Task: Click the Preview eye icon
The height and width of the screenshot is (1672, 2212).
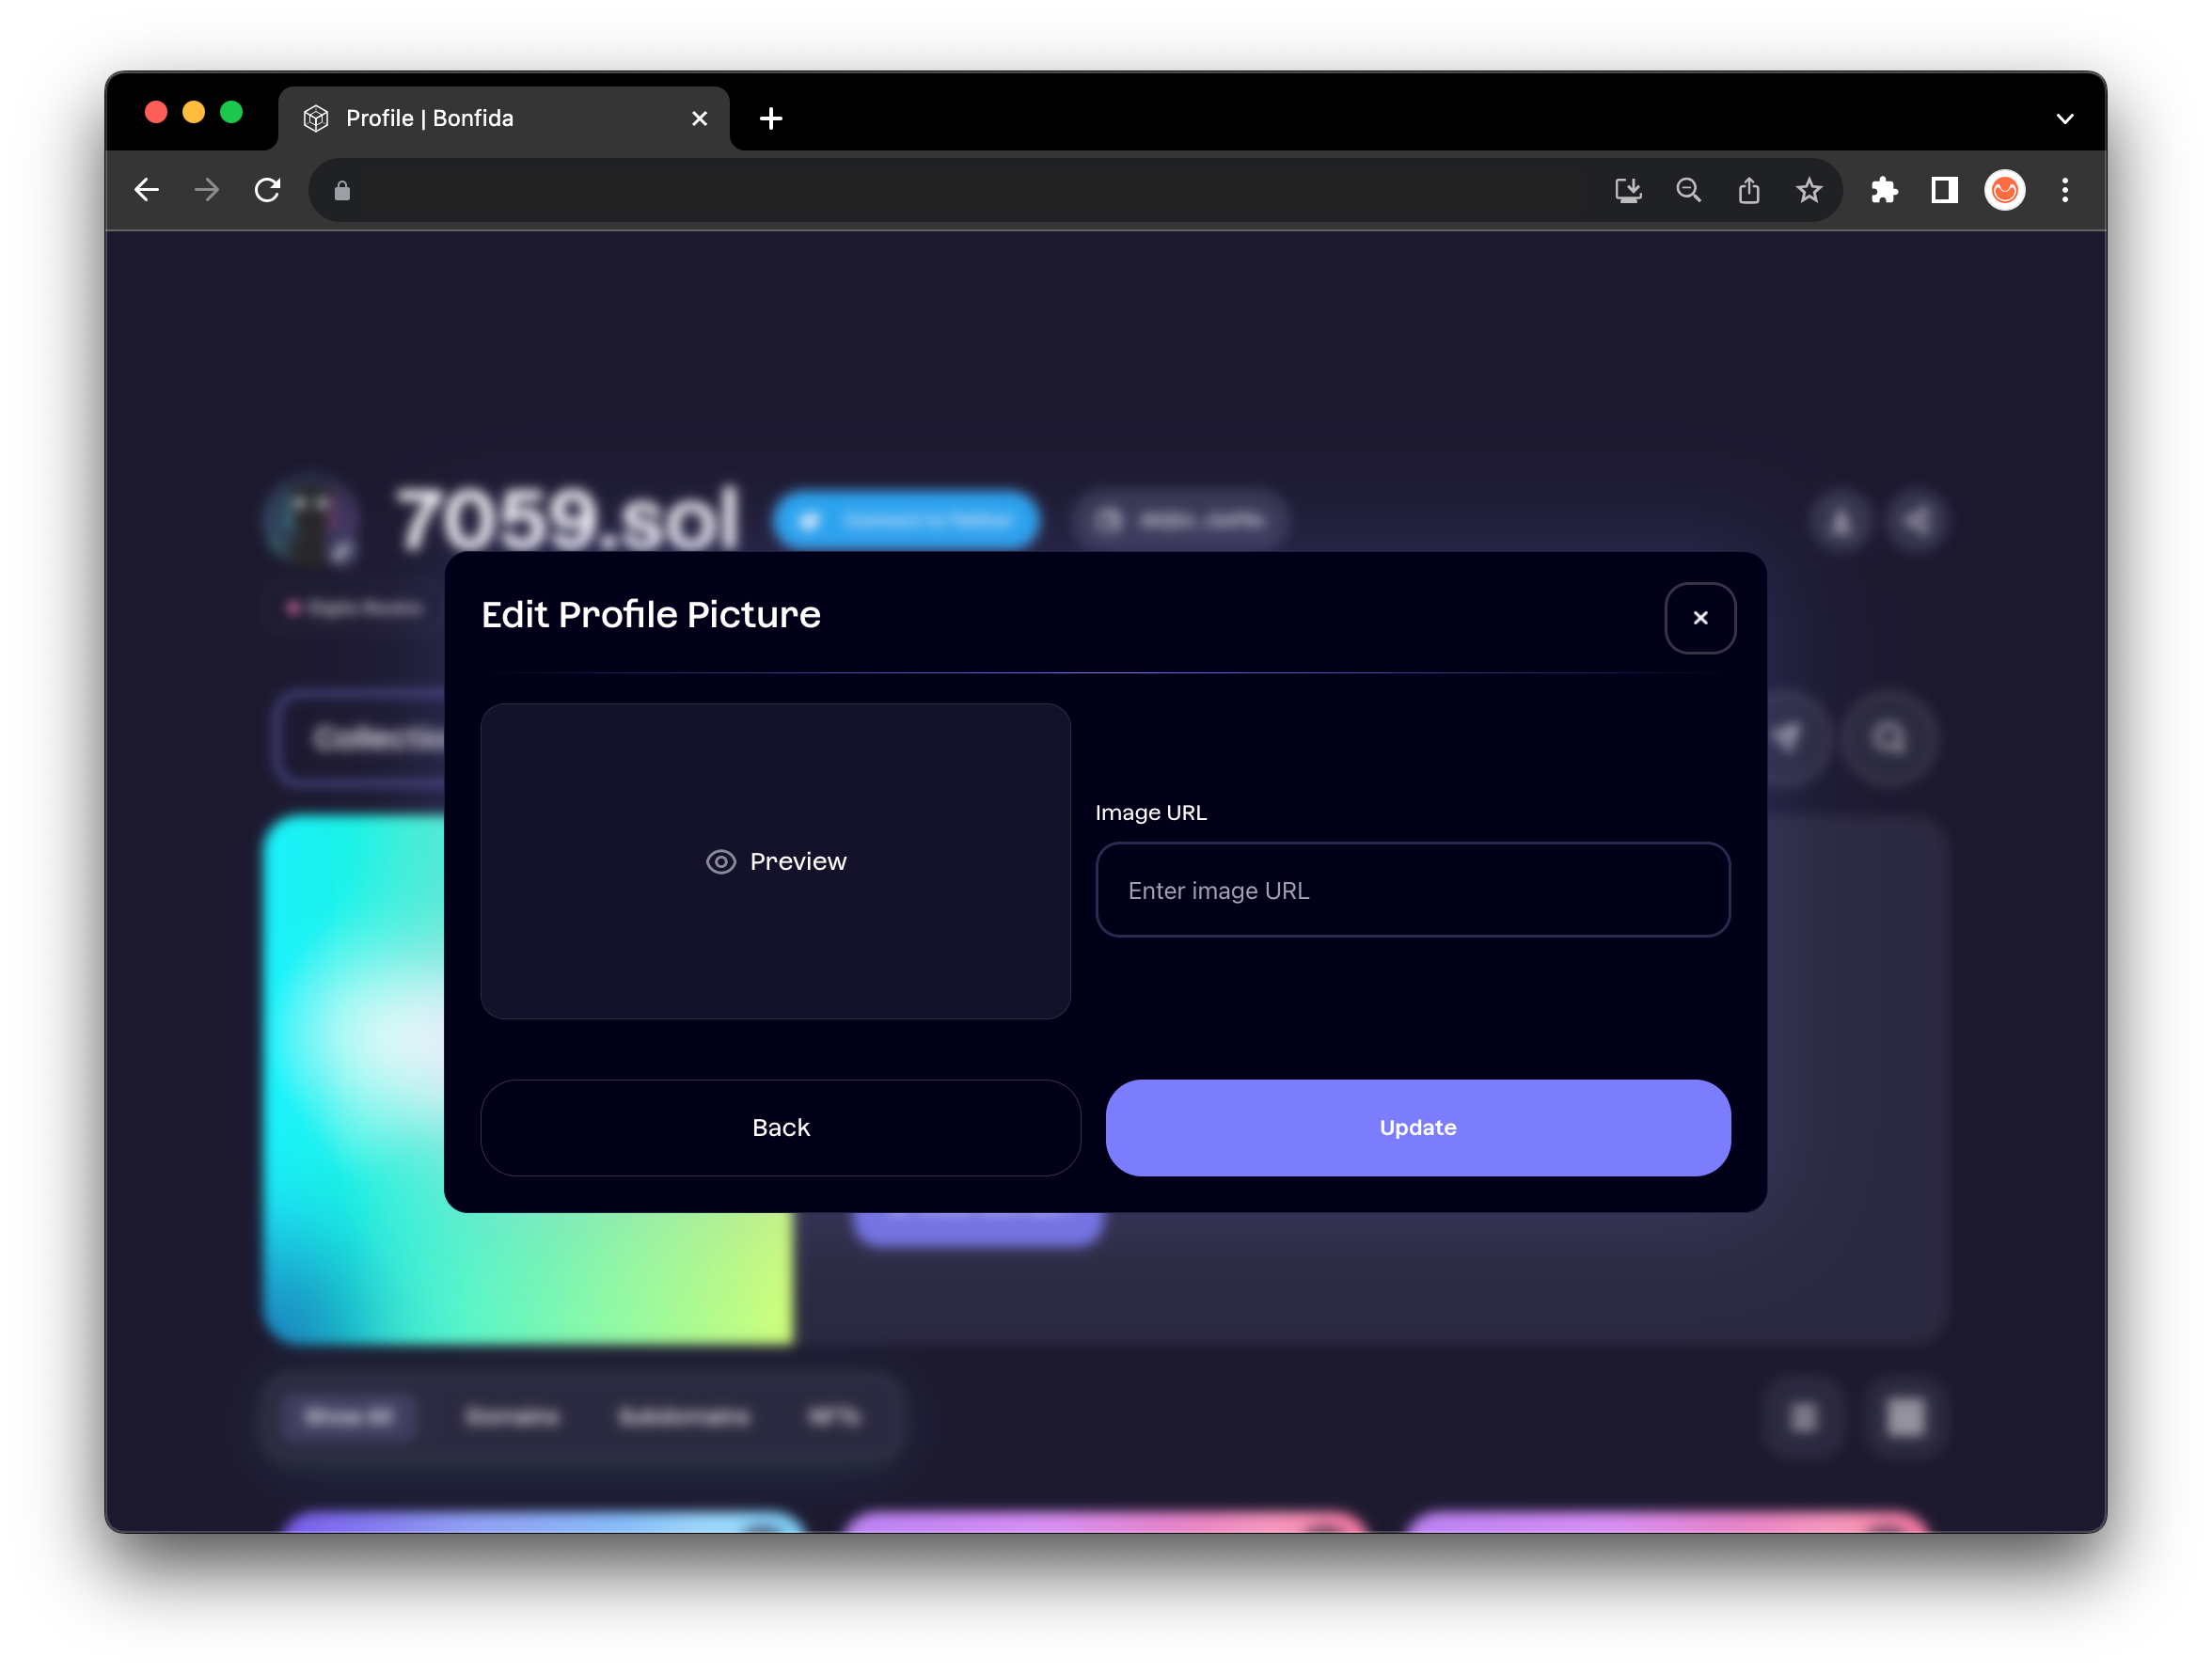Action: point(720,861)
